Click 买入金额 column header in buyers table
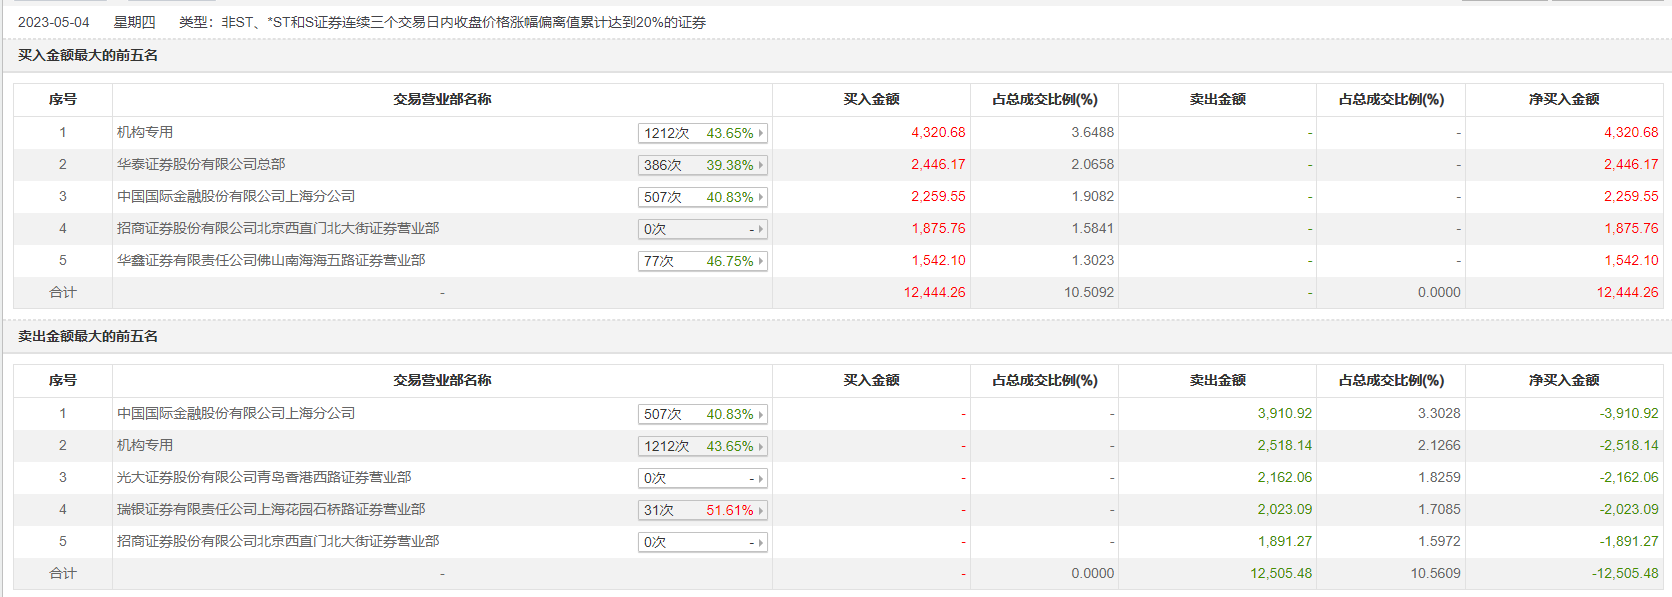This screenshot has width=1672, height=597. click(871, 99)
